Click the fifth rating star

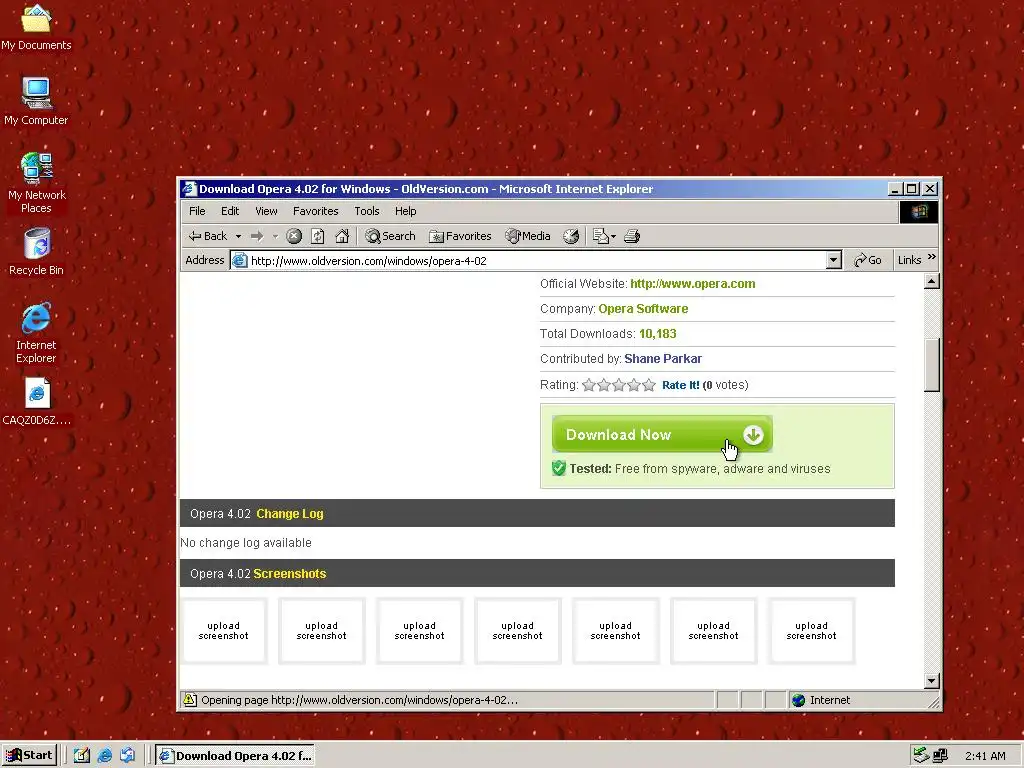[x=648, y=385]
